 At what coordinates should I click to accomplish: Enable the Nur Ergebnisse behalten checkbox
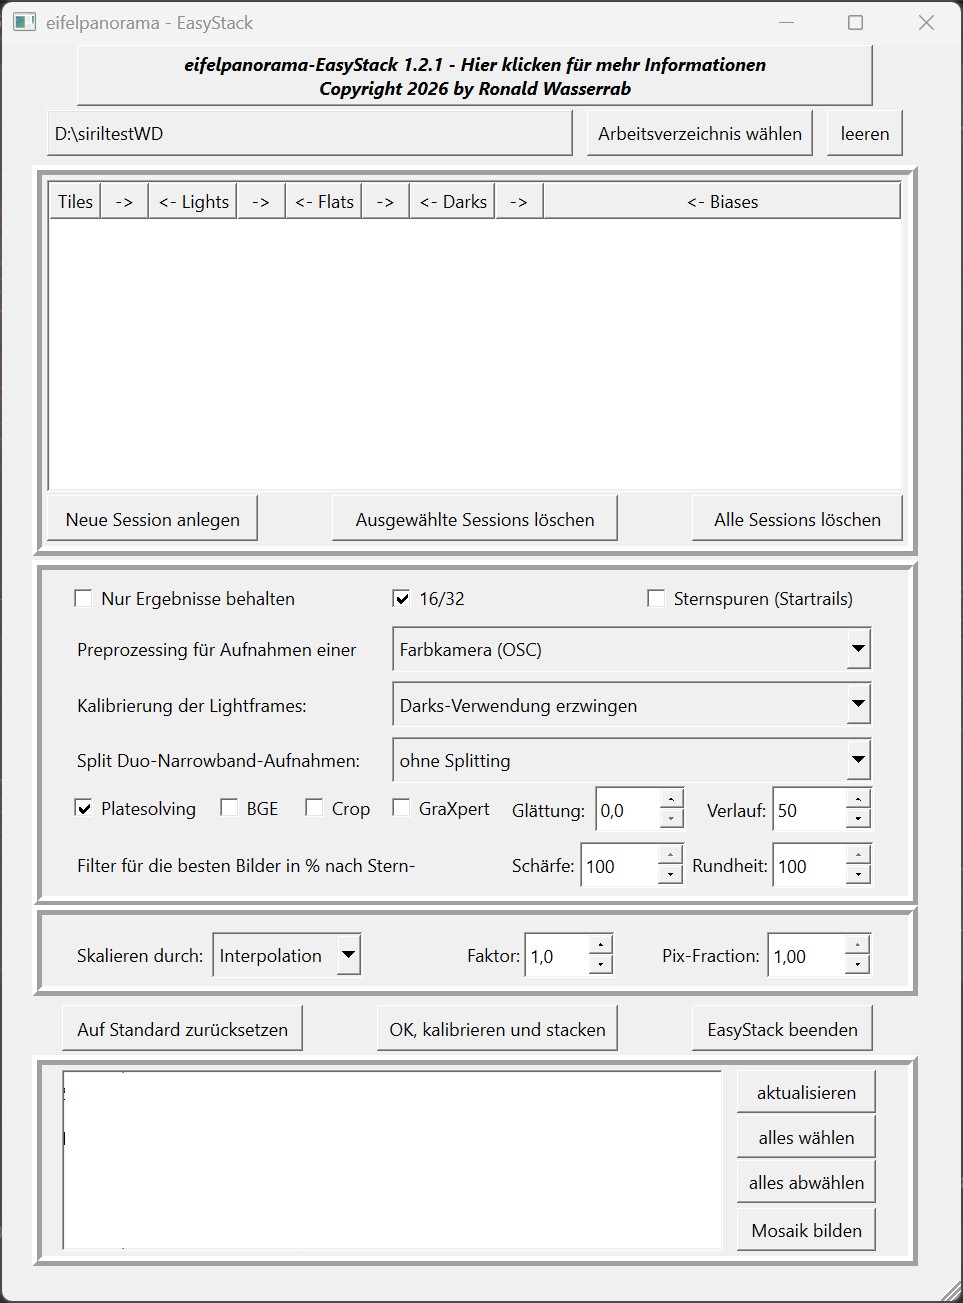pyautogui.click(x=83, y=599)
